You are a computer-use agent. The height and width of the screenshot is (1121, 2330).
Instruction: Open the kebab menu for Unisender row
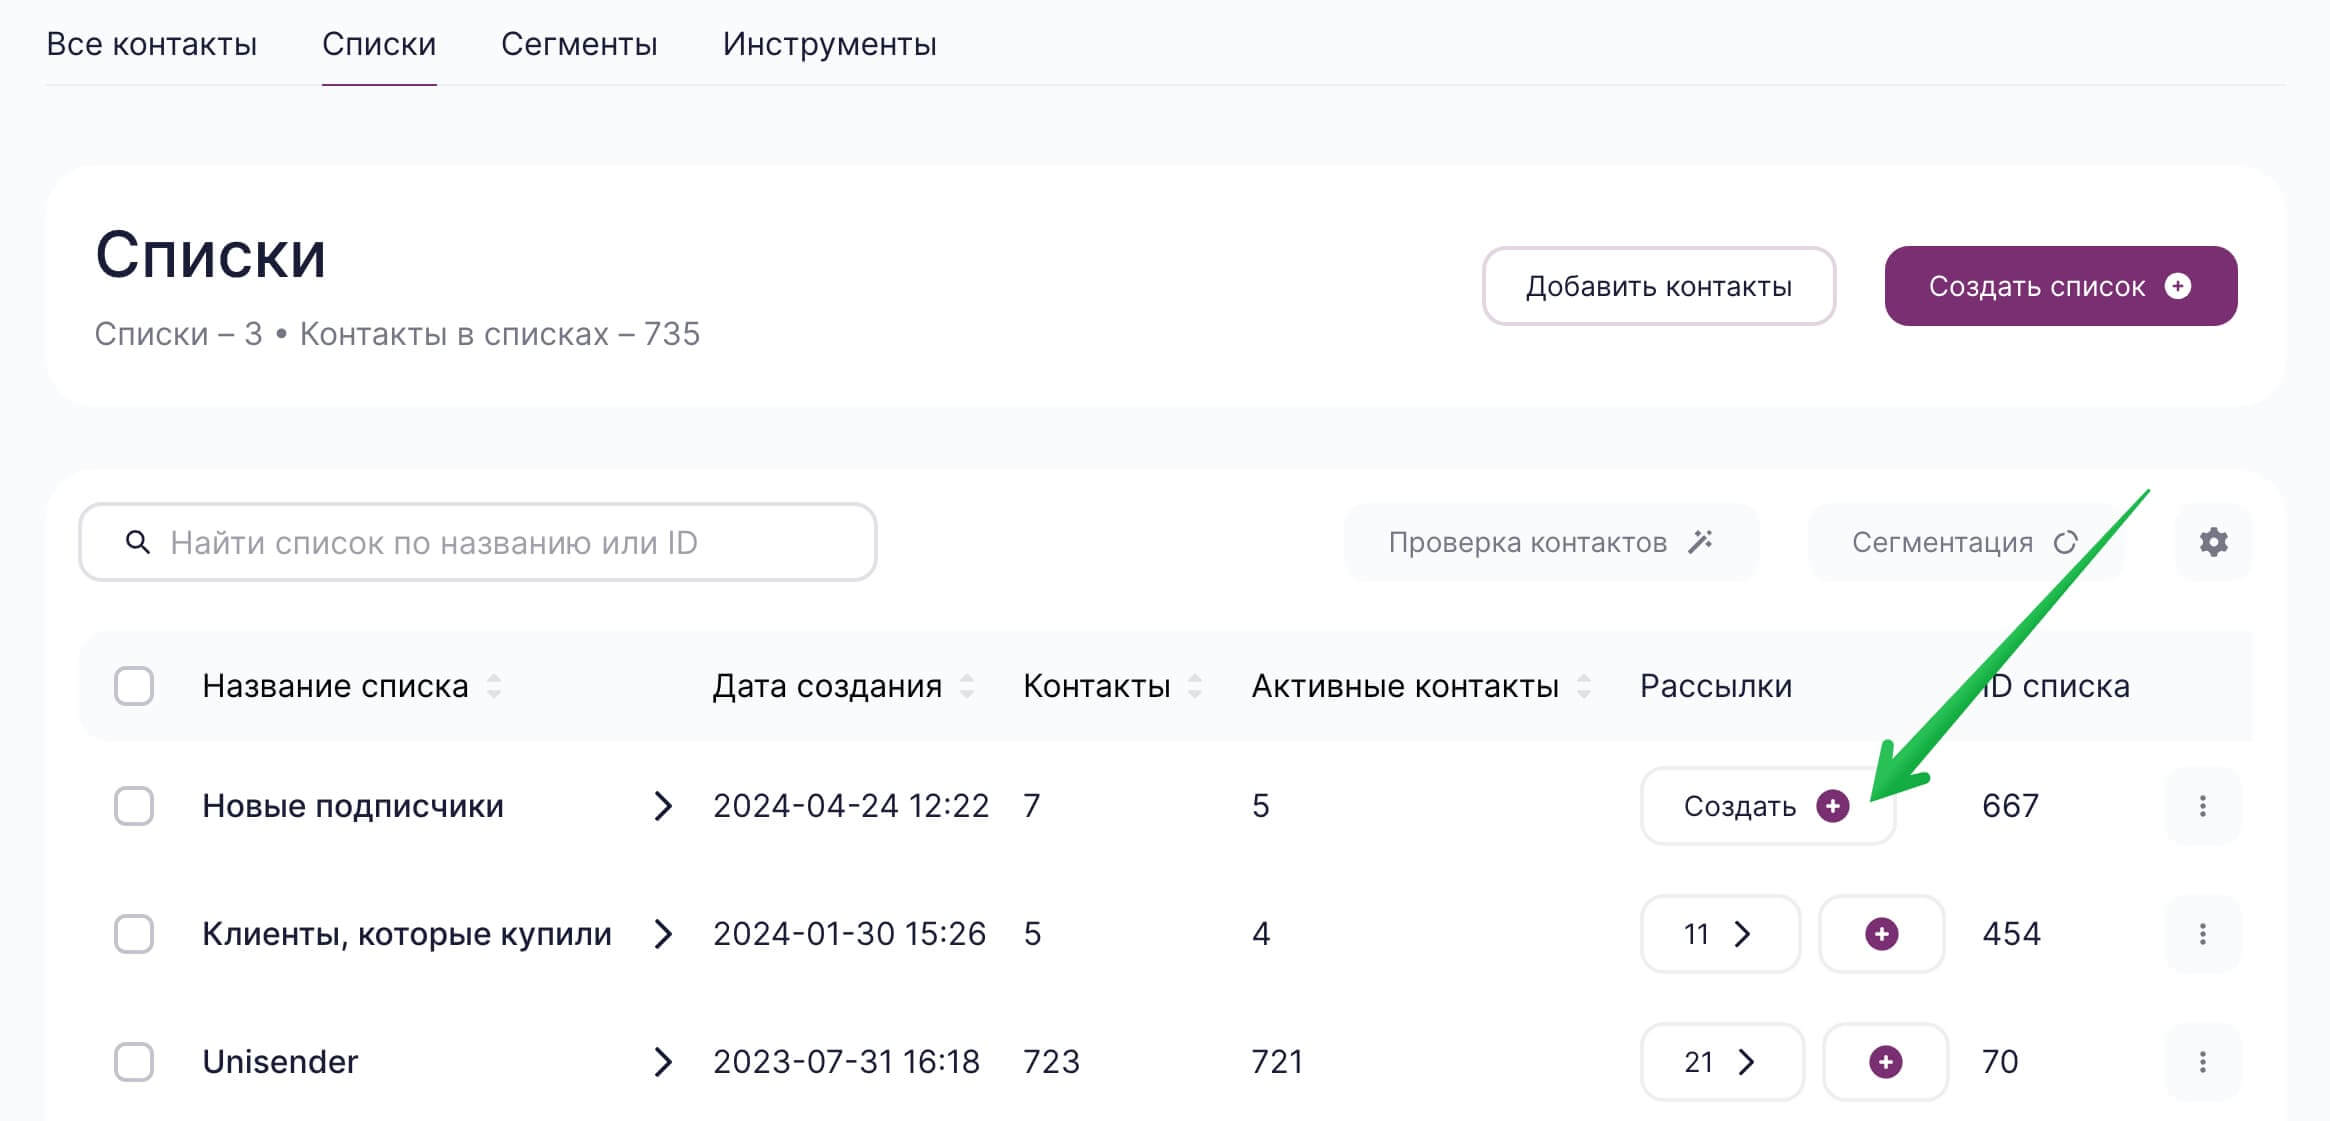[2203, 1062]
